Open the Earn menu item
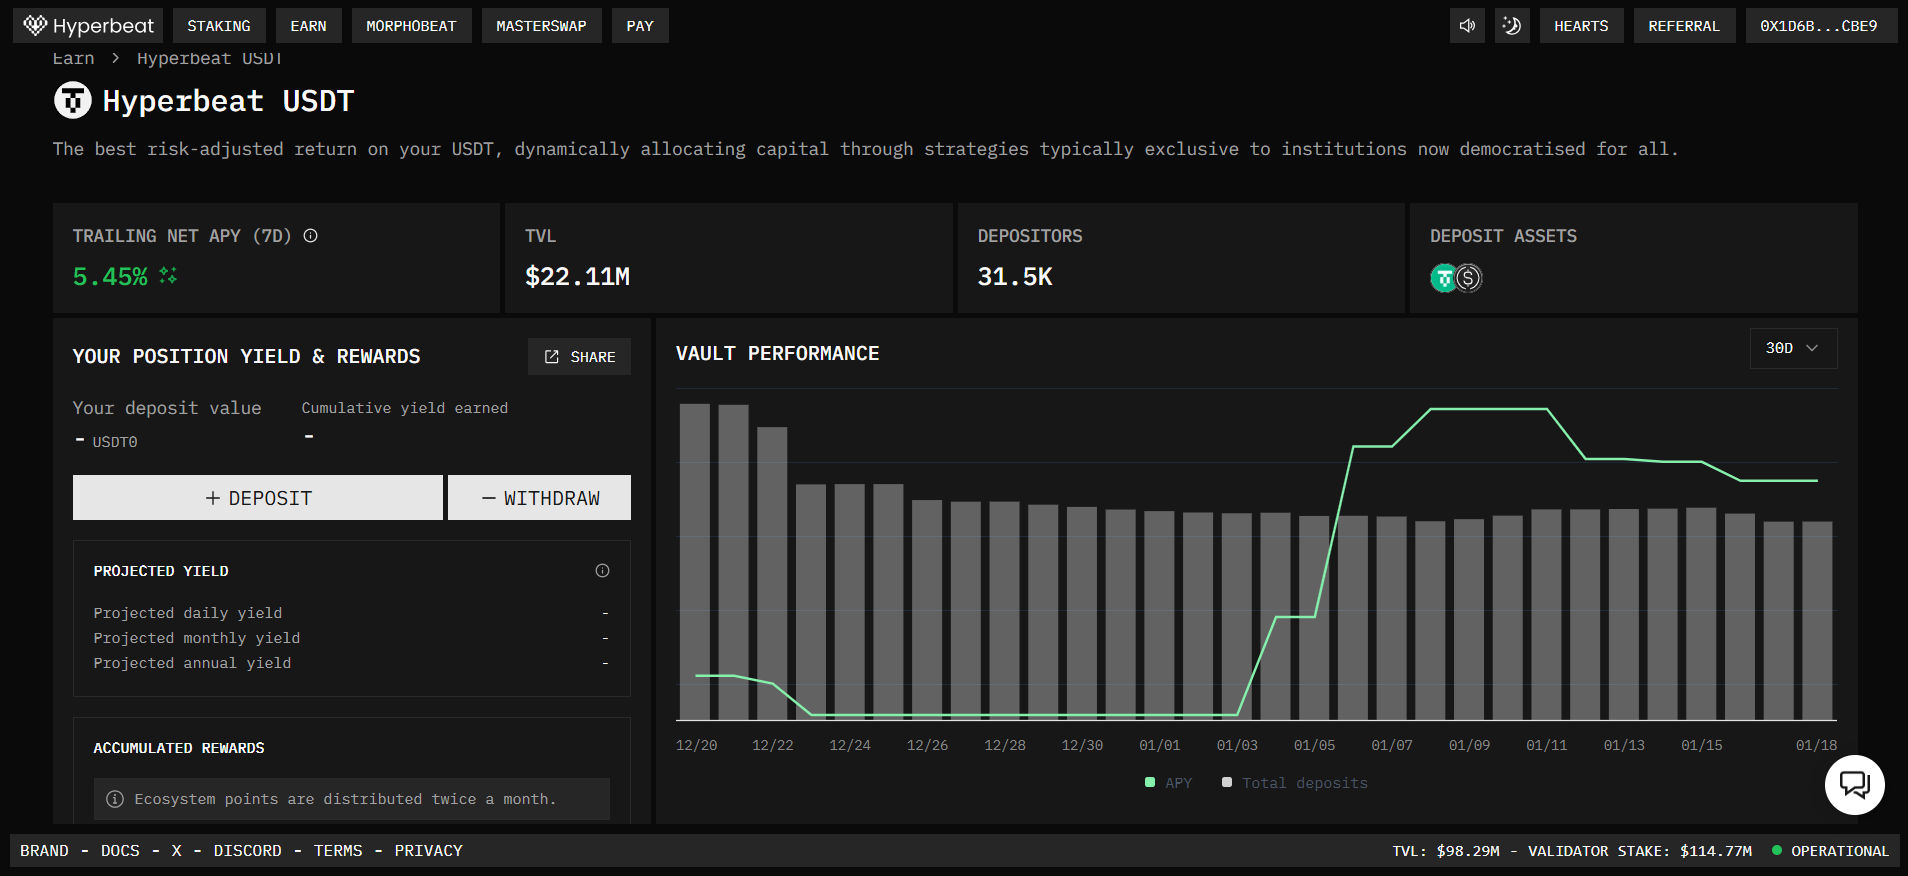 [308, 26]
